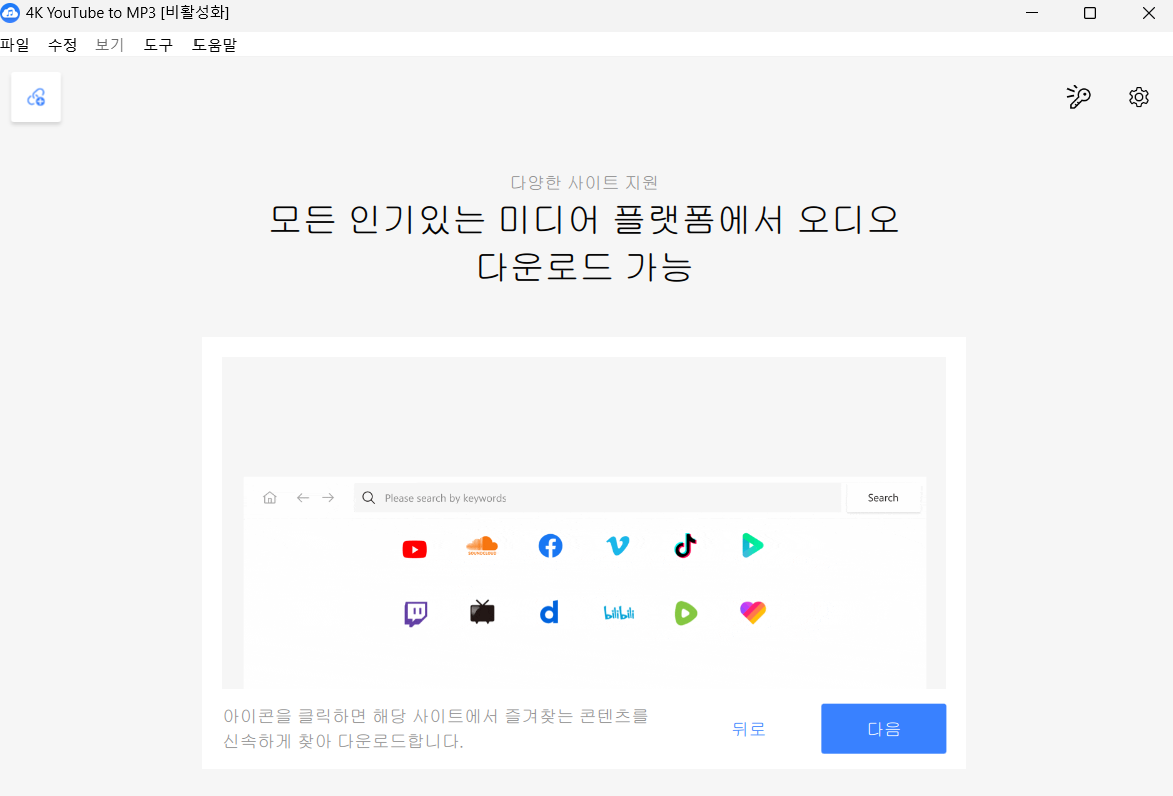The width and height of the screenshot is (1173, 796).
Task: Click the forward arrow in preview browser
Action: [328, 498]
